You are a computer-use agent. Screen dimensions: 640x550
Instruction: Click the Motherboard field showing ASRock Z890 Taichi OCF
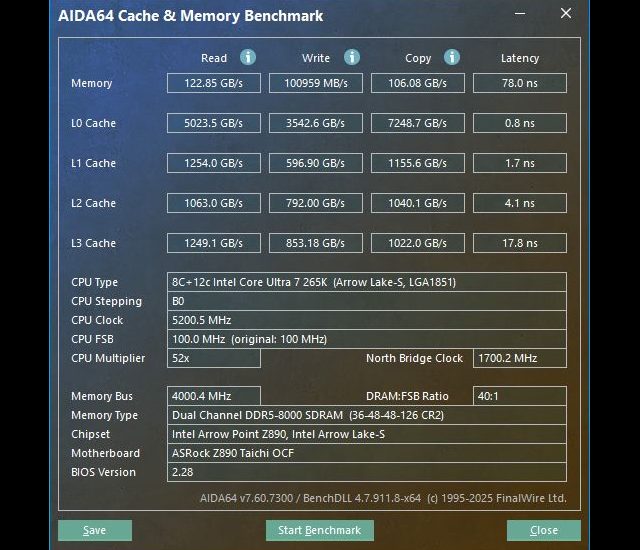point(366,453)
